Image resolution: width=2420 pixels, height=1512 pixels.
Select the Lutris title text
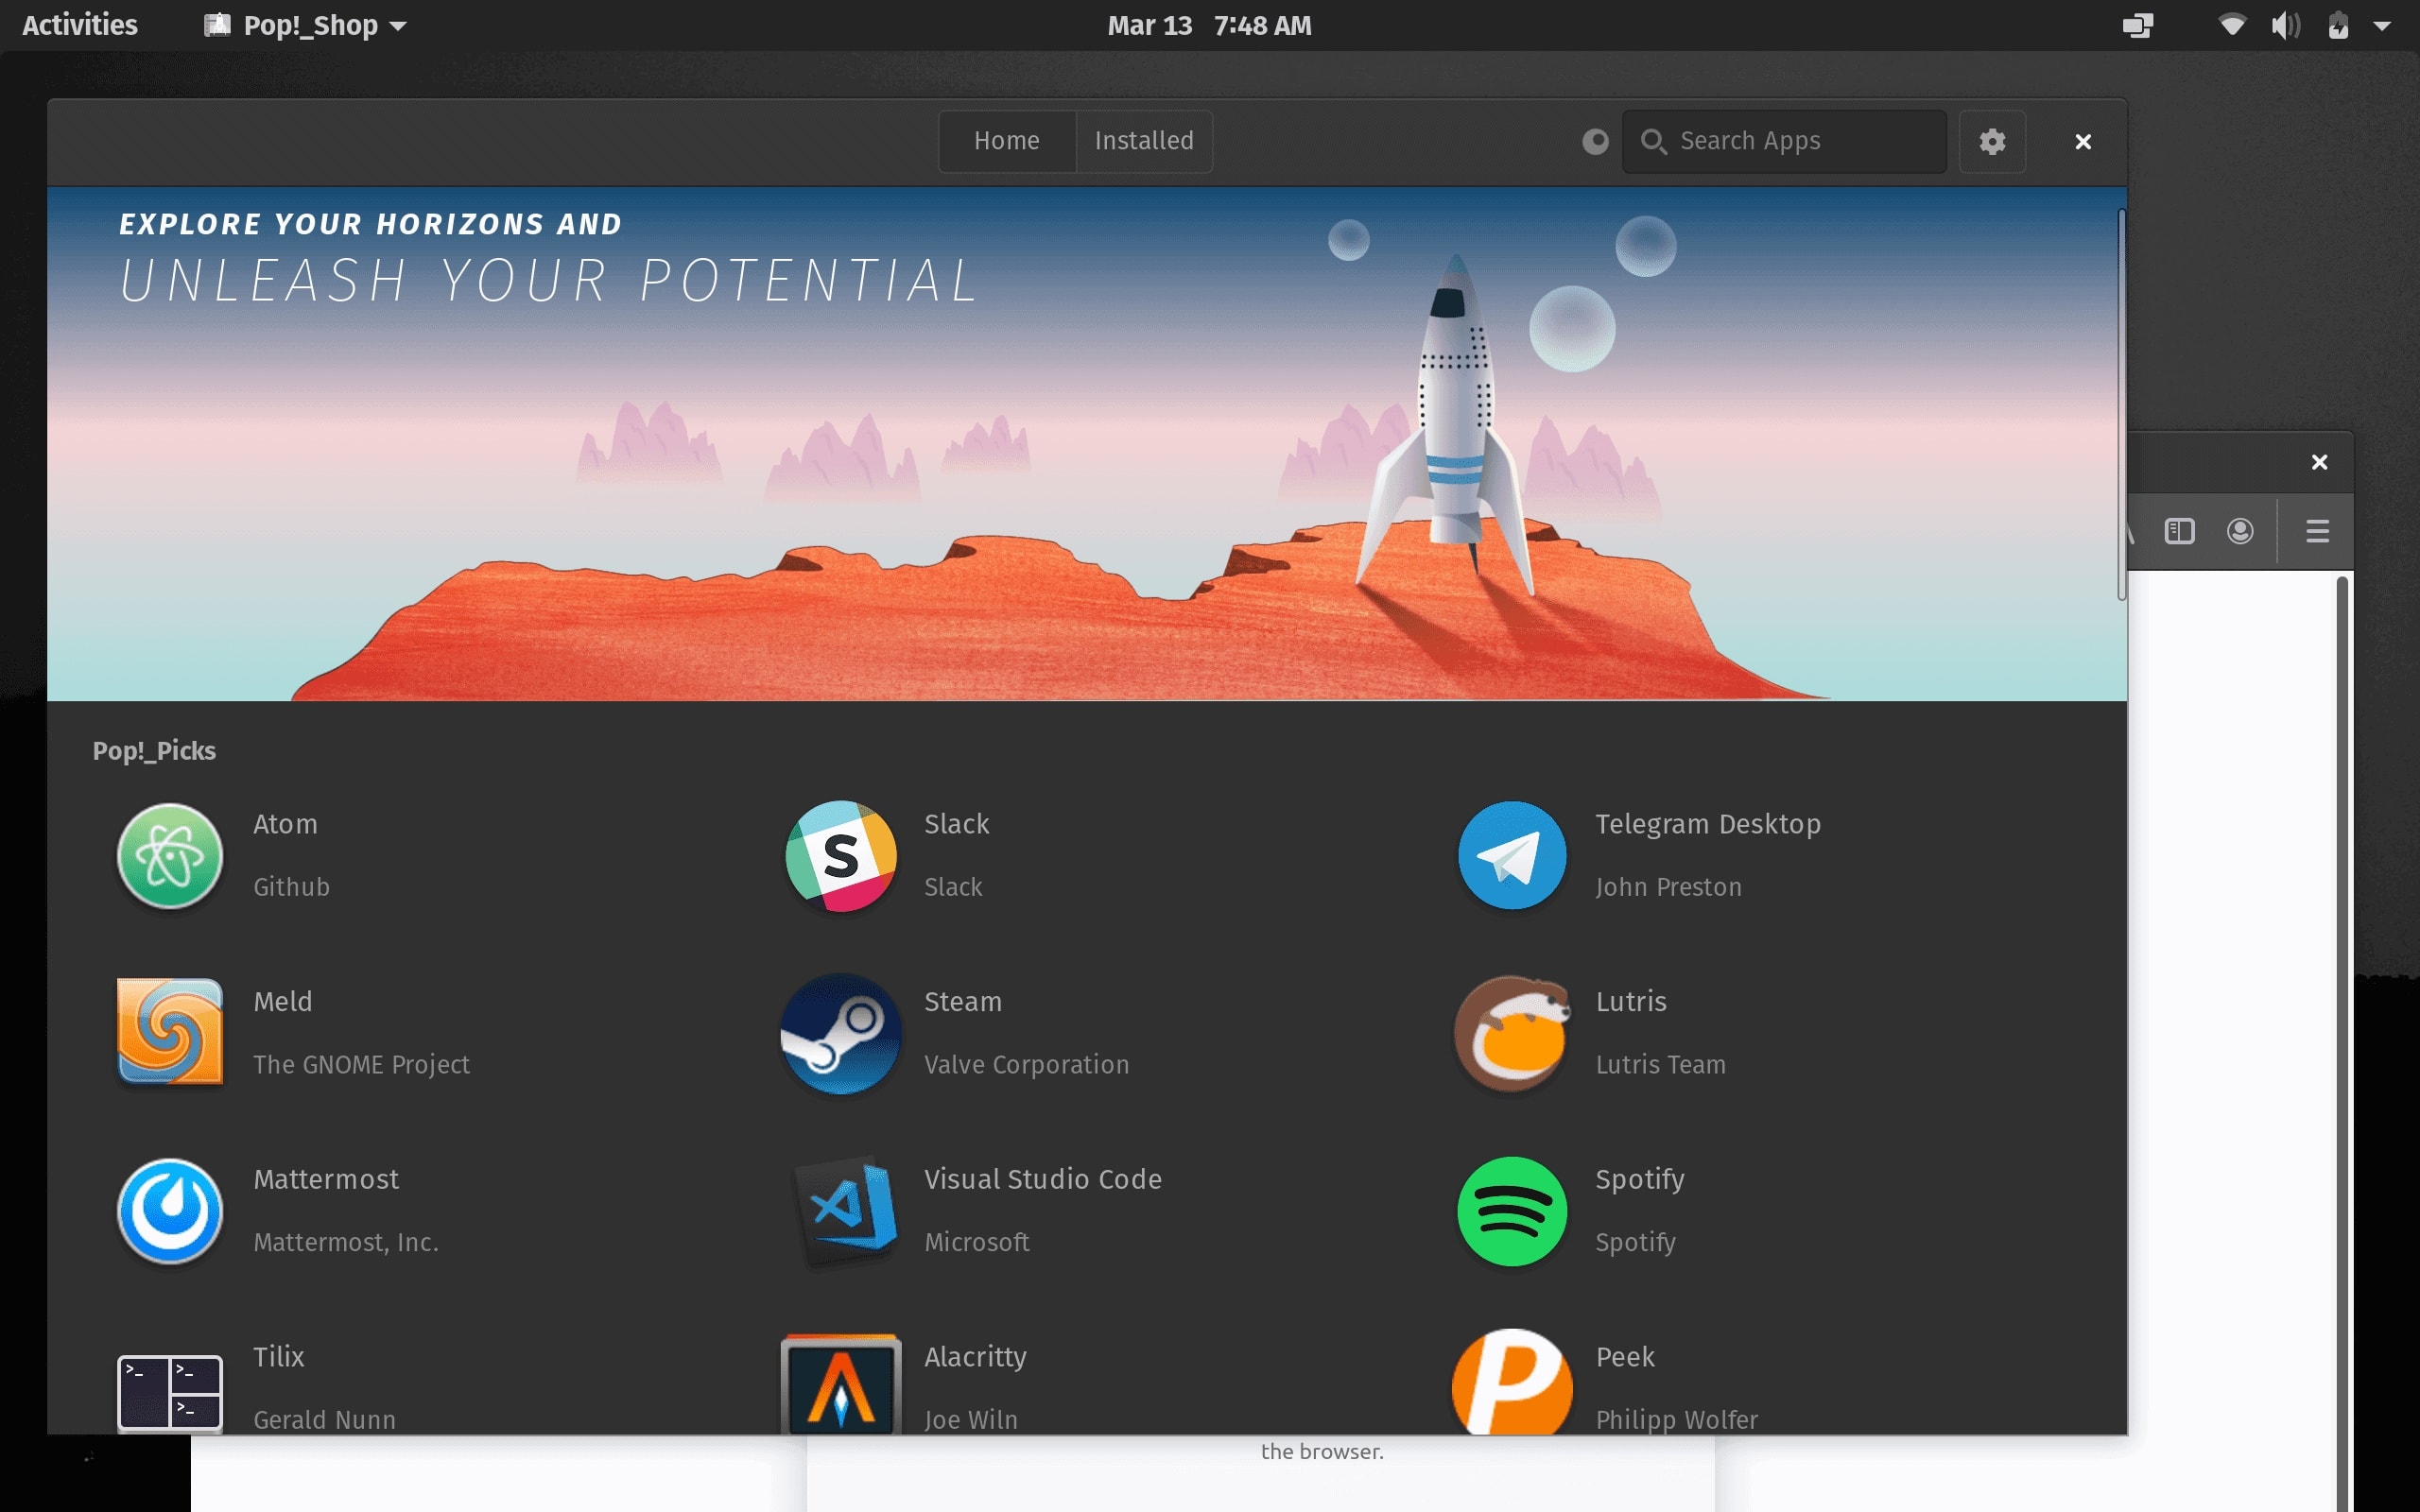[1630, 1002]
